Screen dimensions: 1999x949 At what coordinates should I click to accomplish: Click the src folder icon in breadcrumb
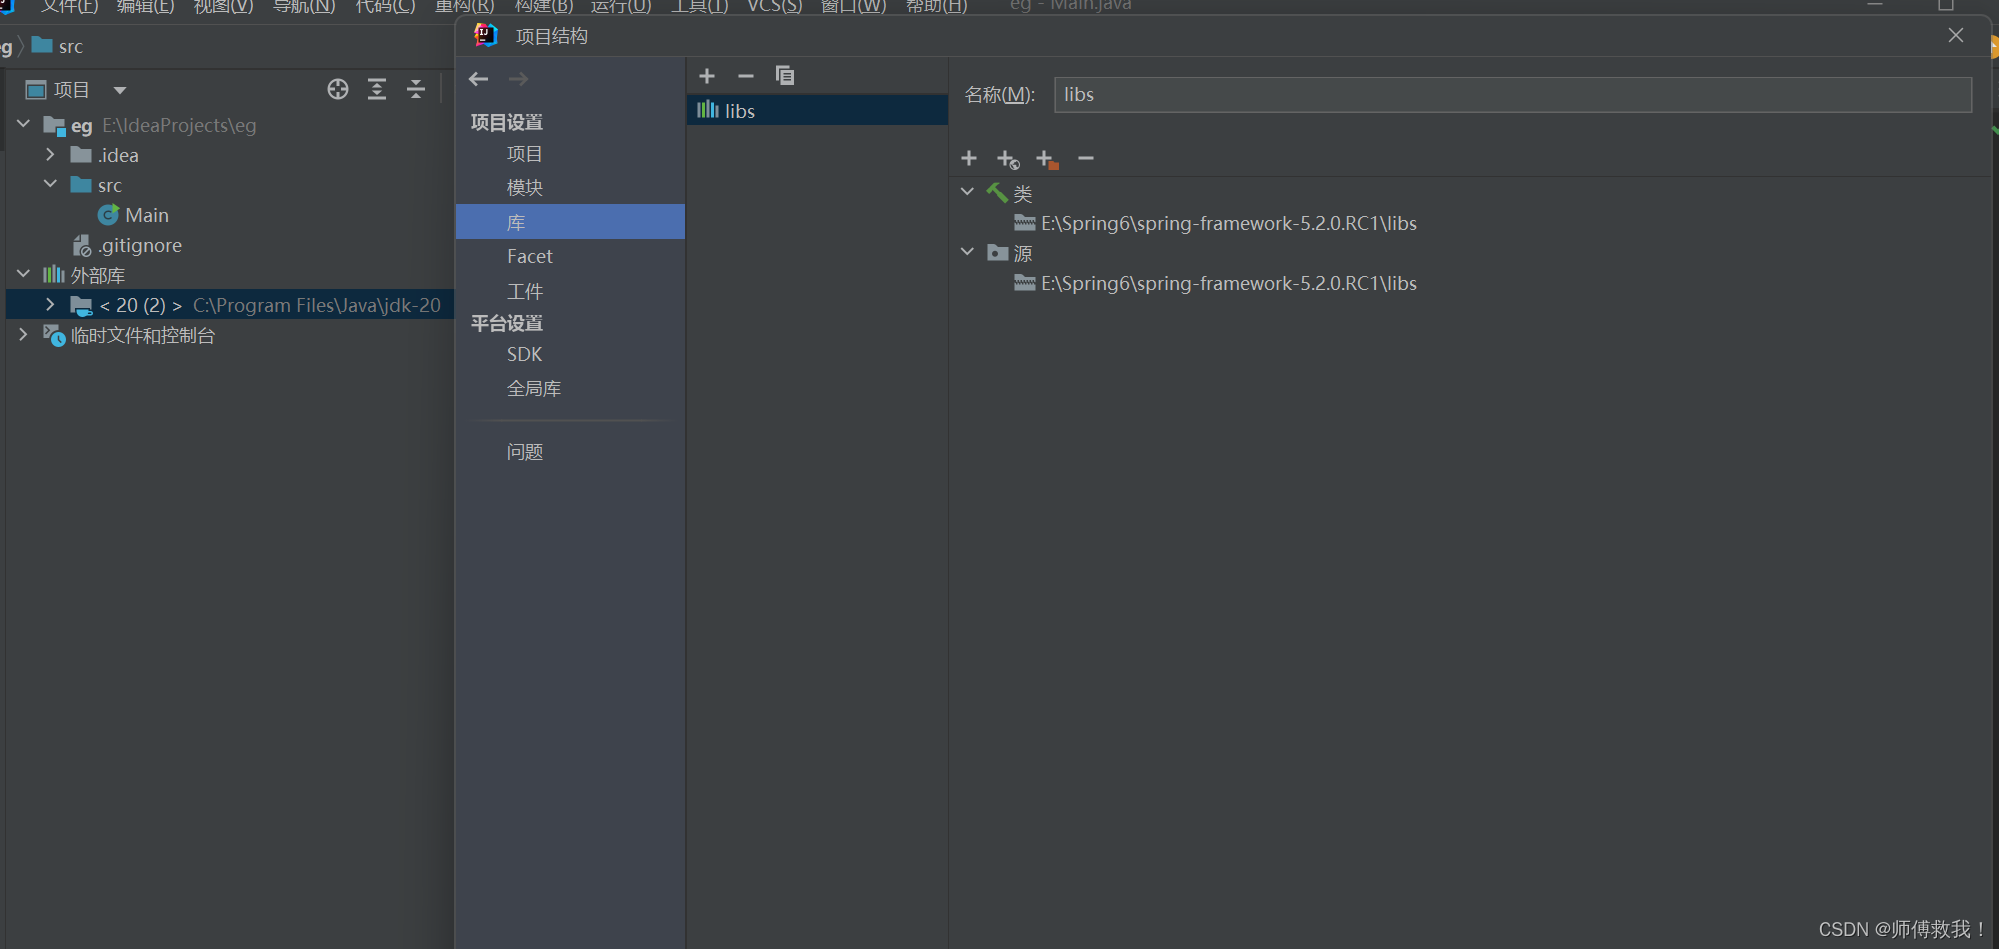coord(42,45)
